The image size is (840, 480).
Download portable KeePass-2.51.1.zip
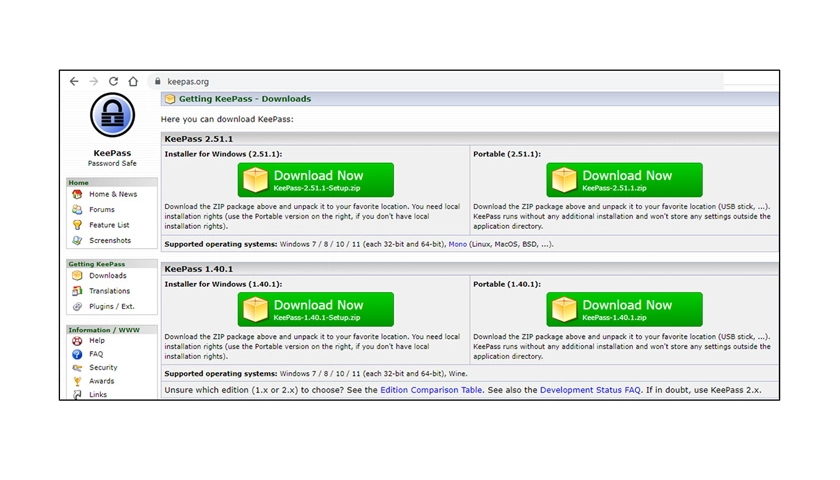click(624, 180)
